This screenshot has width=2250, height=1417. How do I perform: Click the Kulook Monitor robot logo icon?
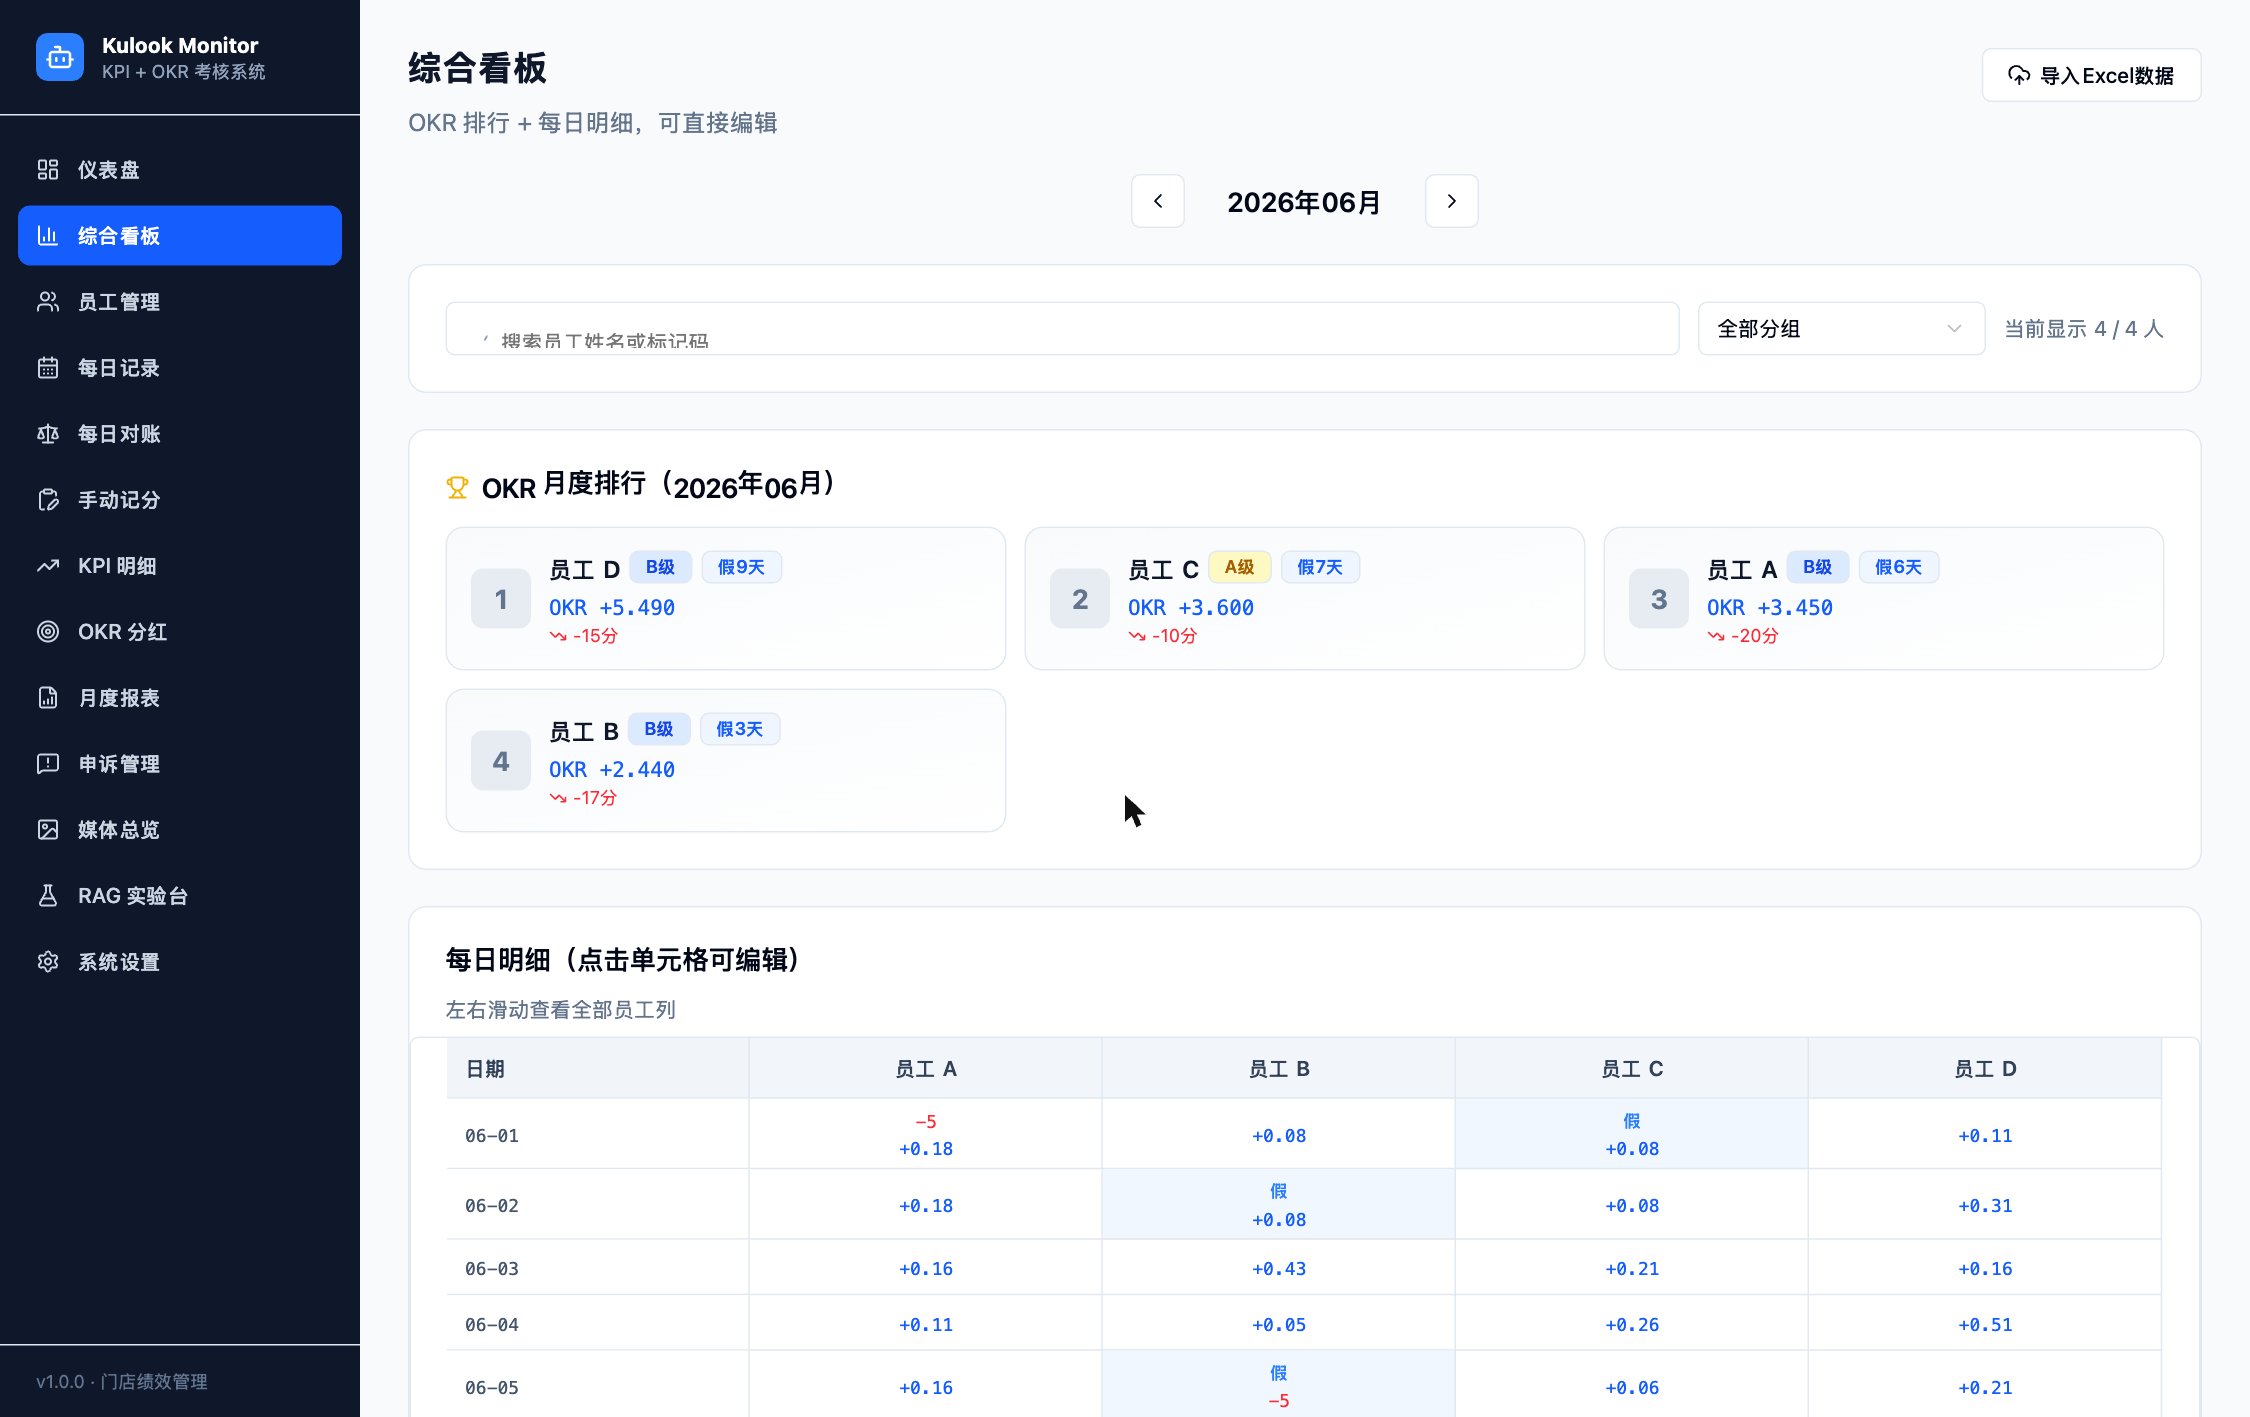pyautogui.click(x=60, y=57)
